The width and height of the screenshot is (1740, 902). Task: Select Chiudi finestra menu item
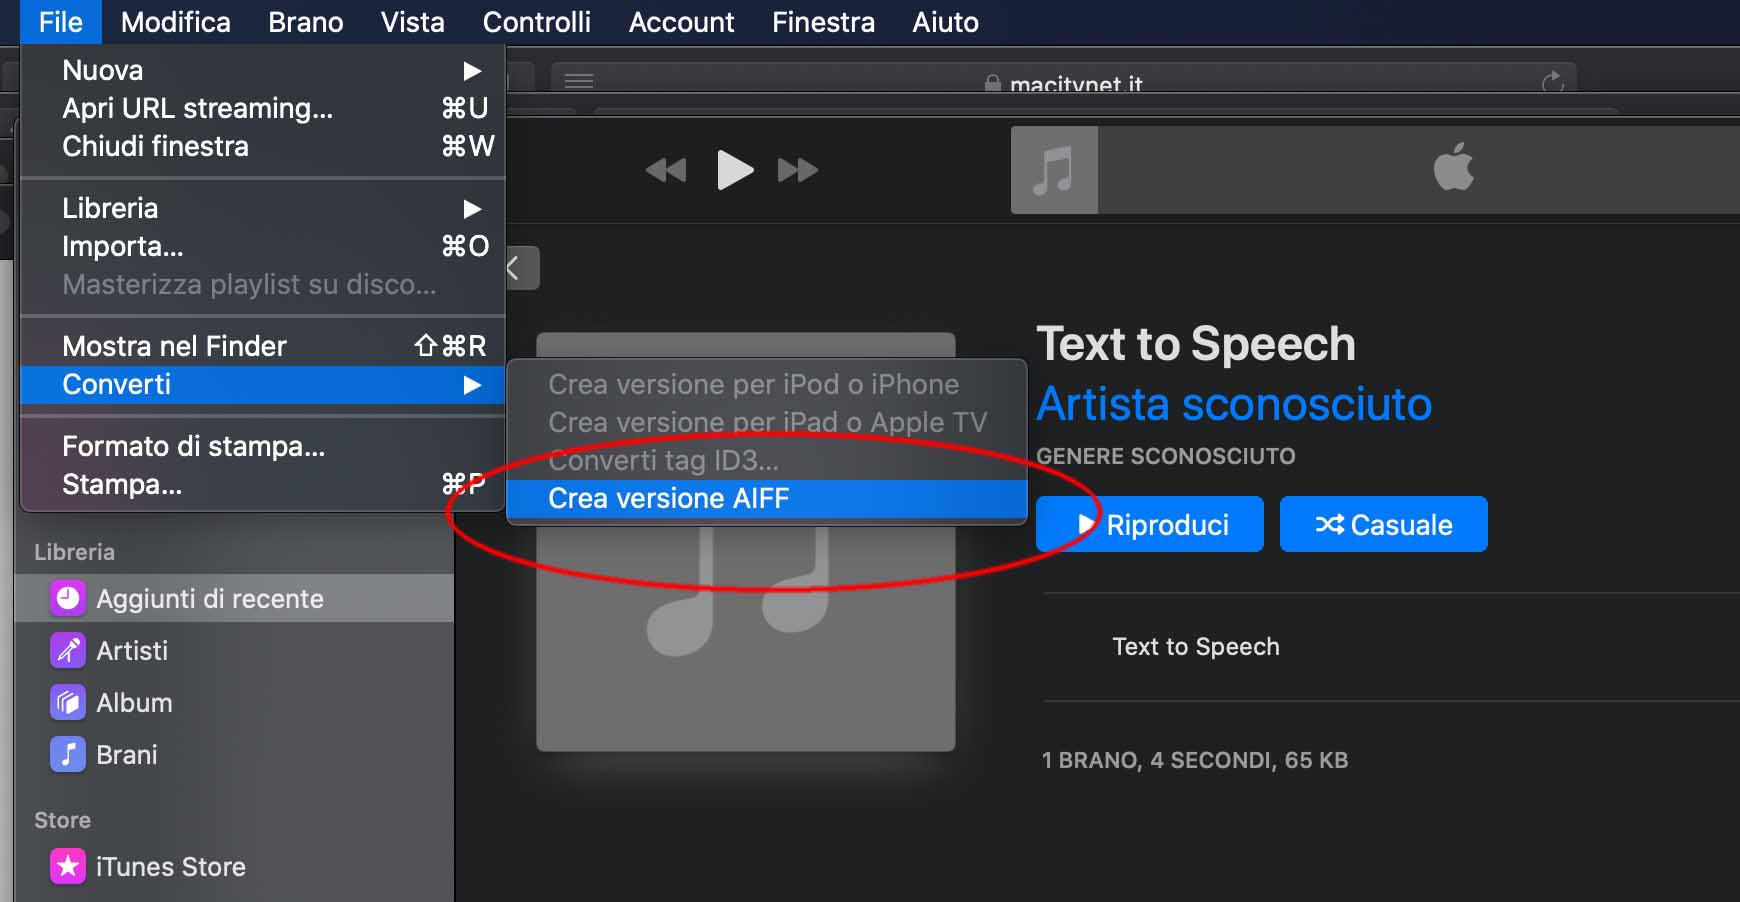coord(263,146)
